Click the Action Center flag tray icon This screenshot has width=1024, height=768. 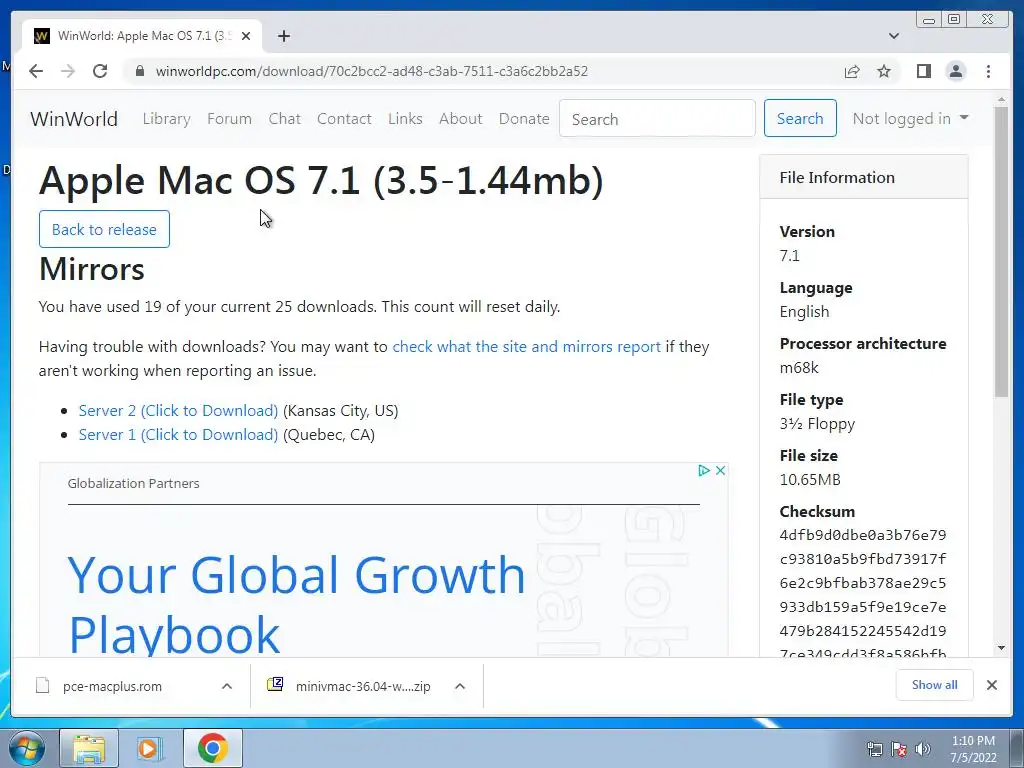[x=899, y=749]
